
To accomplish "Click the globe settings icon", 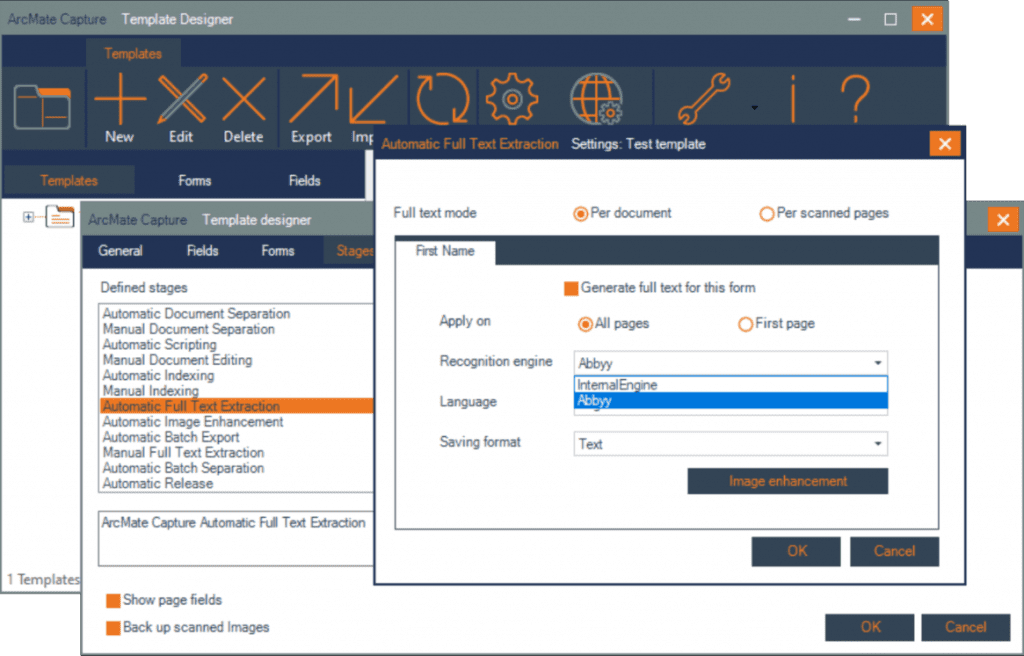I will click(x=596, y=101).
